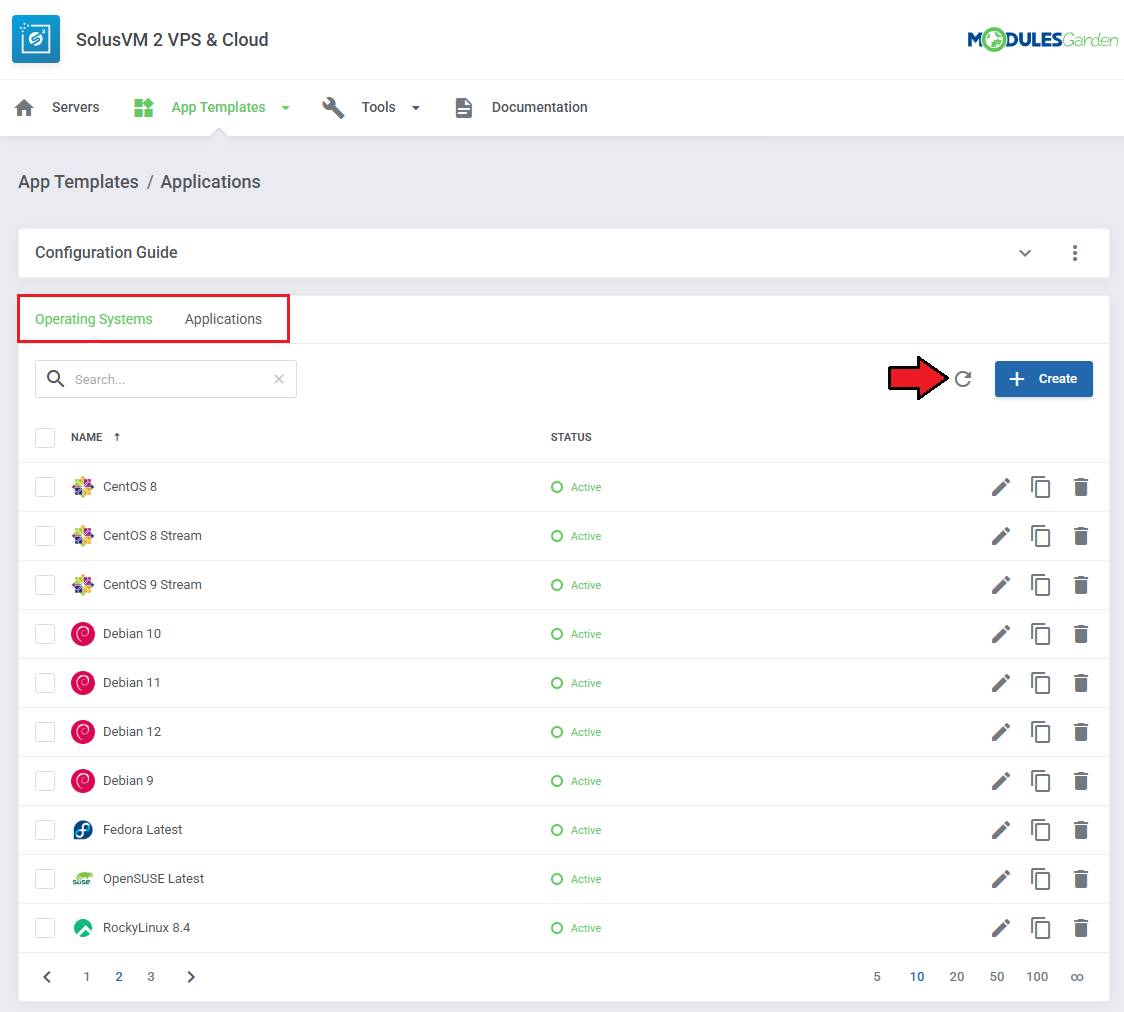Delete the CentOS 8 Stream template
This screenshot has height=1012, width=1124.
pos(1081,536)
